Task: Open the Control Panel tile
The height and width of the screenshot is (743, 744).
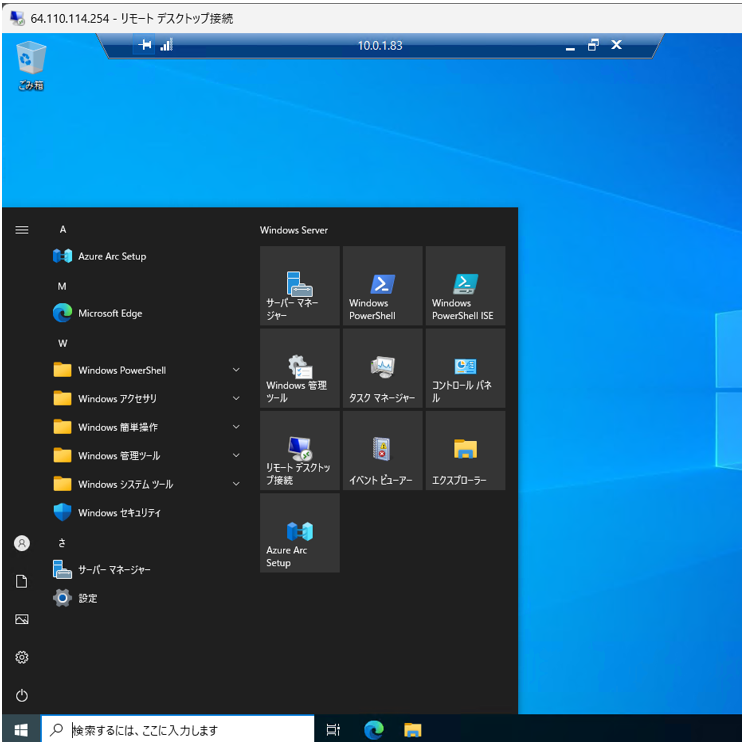Action: (x=465, y=369)
